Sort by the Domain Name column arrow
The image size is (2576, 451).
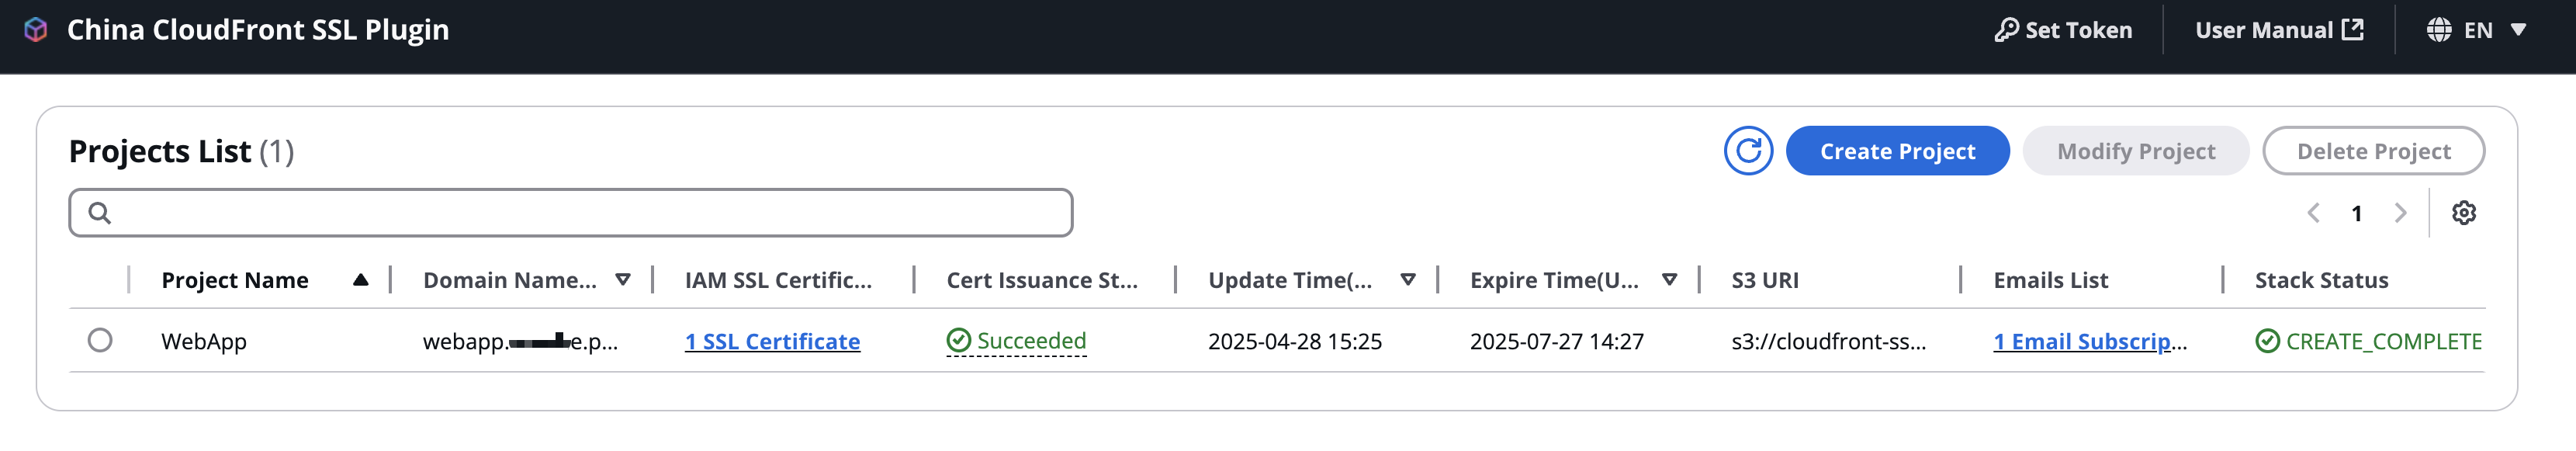click(x=623, y=280)
